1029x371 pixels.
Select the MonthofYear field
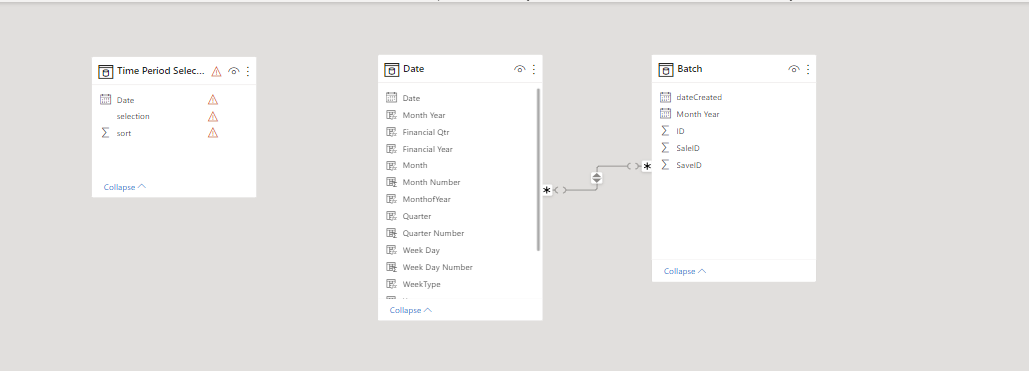tap(427, 199)
